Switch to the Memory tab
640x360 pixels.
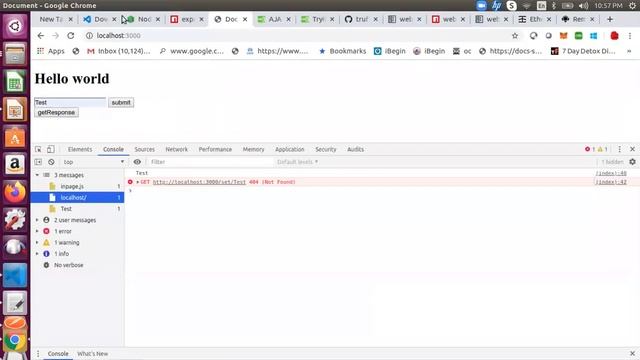253,149
